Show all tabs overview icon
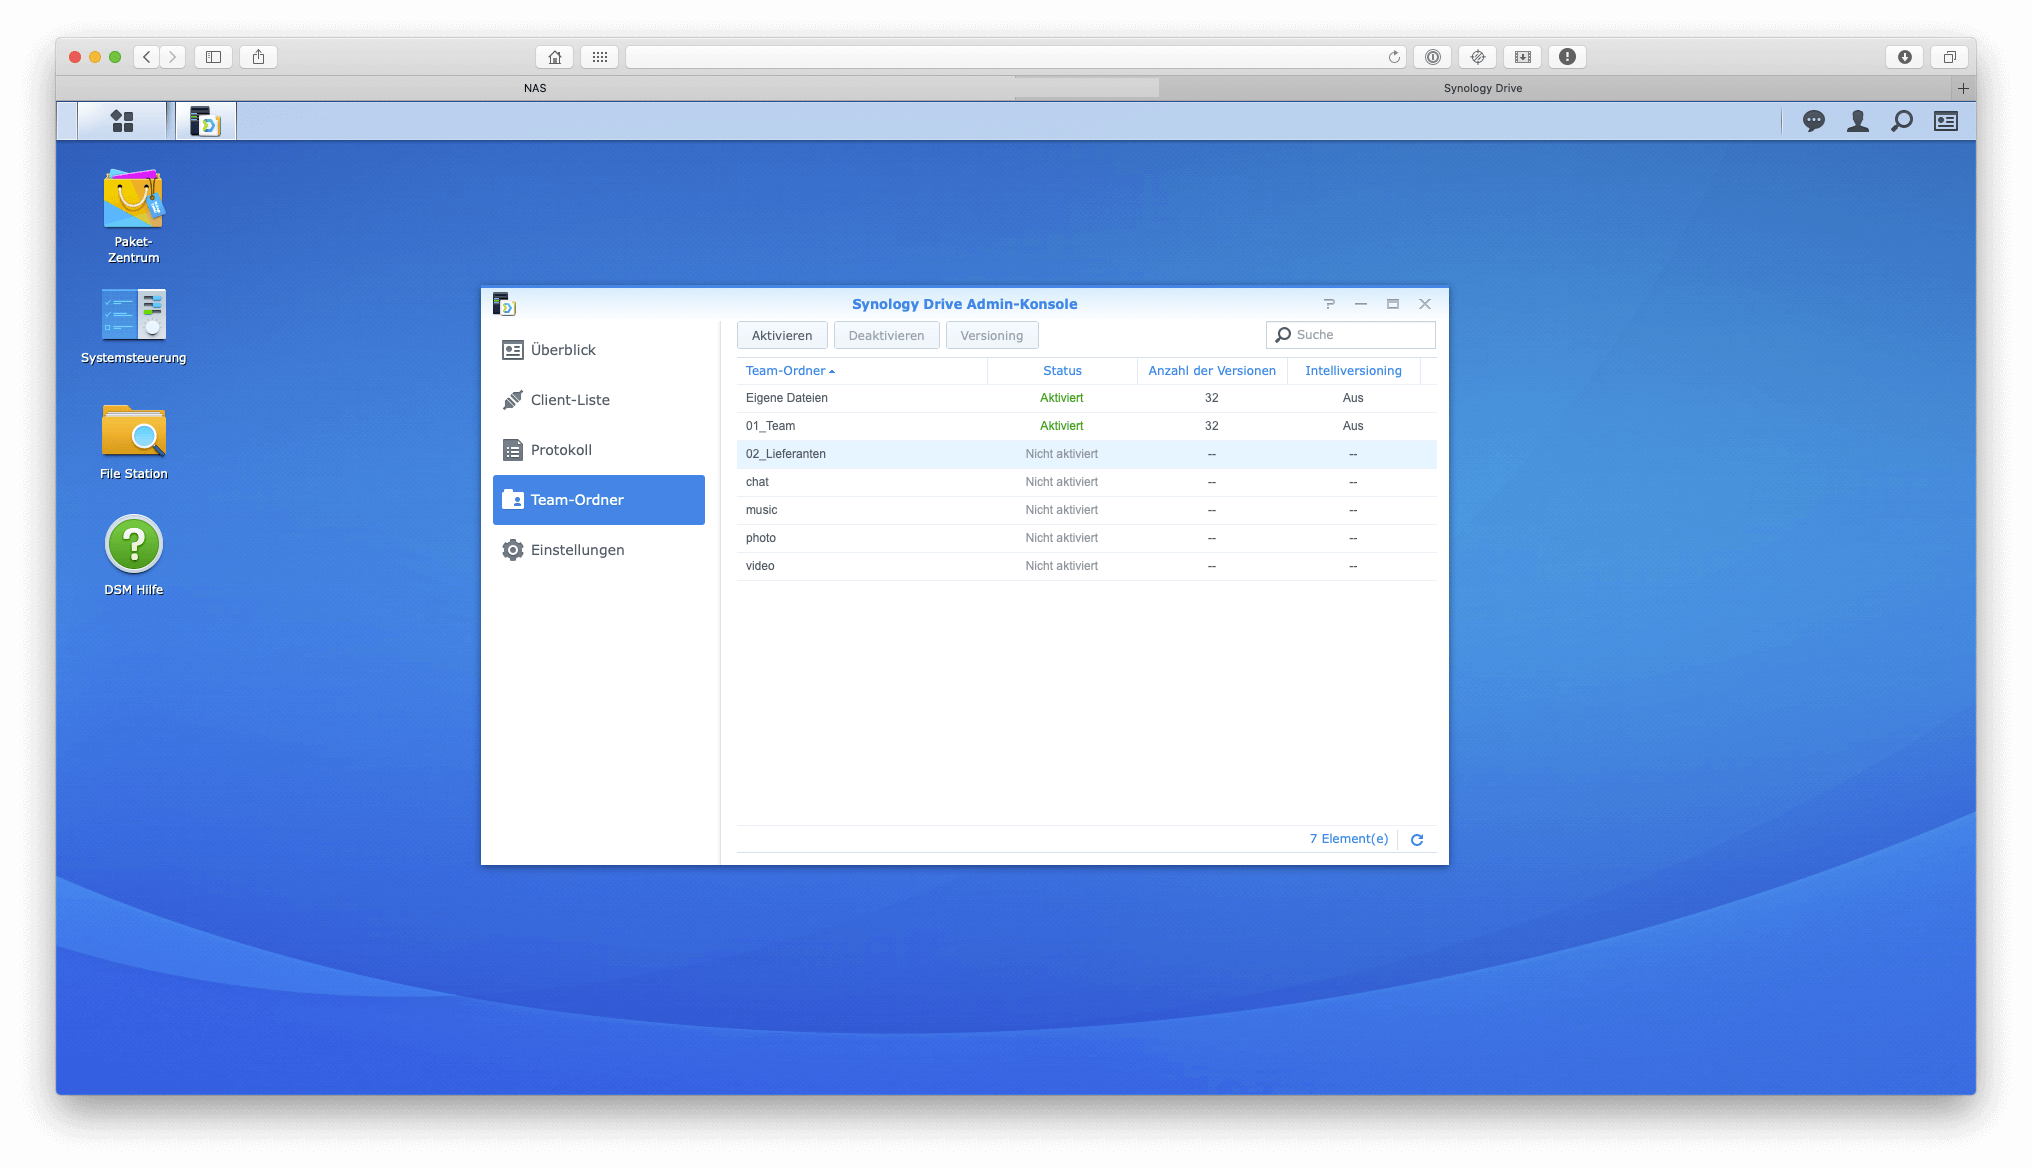The width and height of the screenshot is (2032, 1169). 1949,57
